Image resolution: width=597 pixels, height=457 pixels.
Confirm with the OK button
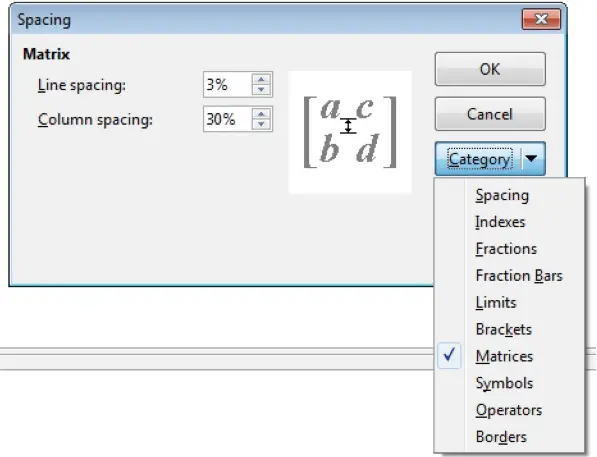[490, 69]
